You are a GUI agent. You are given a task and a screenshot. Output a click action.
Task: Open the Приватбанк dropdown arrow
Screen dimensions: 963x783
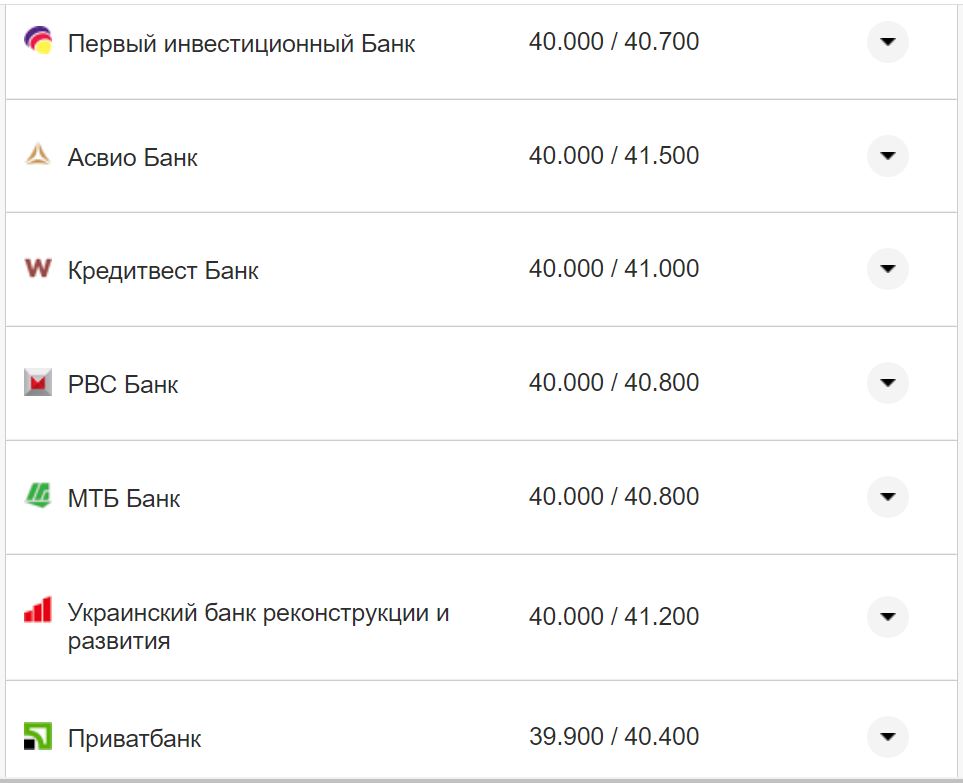pos(887,736)
